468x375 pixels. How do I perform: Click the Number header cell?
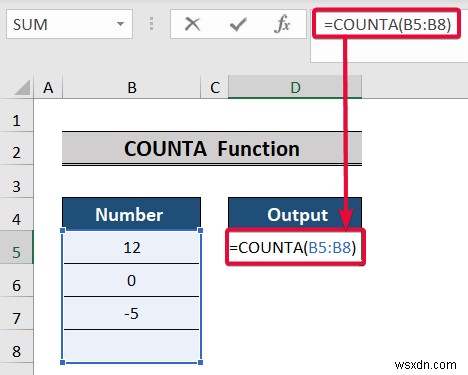(x=131, y=214)
